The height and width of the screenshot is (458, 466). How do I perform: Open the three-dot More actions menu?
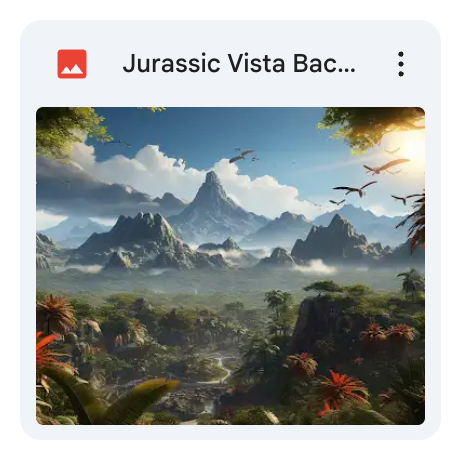point(401,64)
